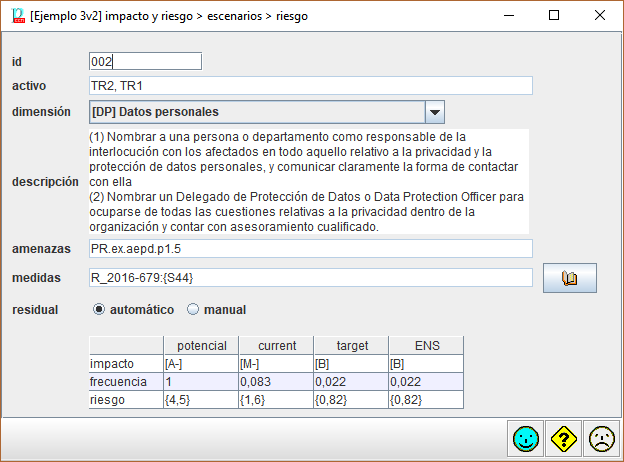Image resolution: width=624 pixels, height=462 pixels.
Task: Click the green smiley face accept button
Action: (525, 438)
